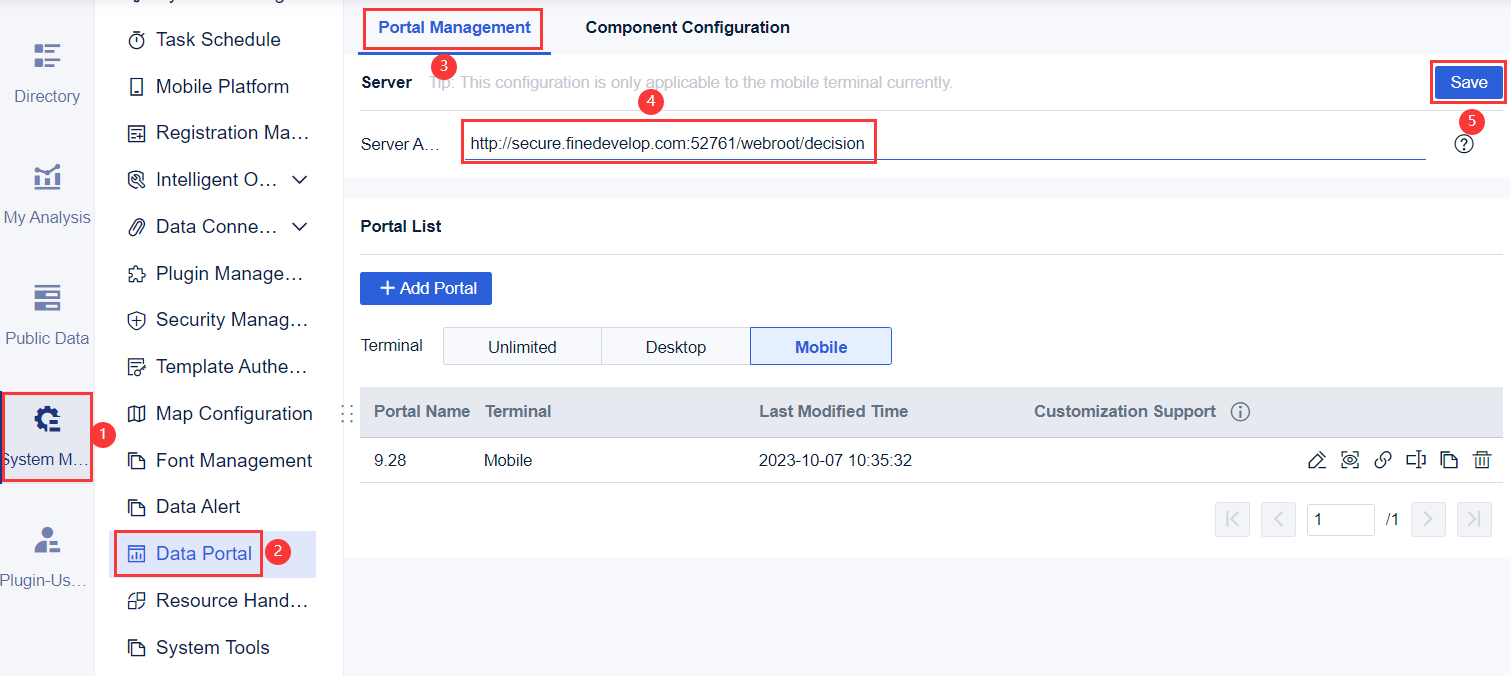Viewport: 1511px width, 676px height.
Task: Select the Desktop terminal option
Action: (676, 347)
